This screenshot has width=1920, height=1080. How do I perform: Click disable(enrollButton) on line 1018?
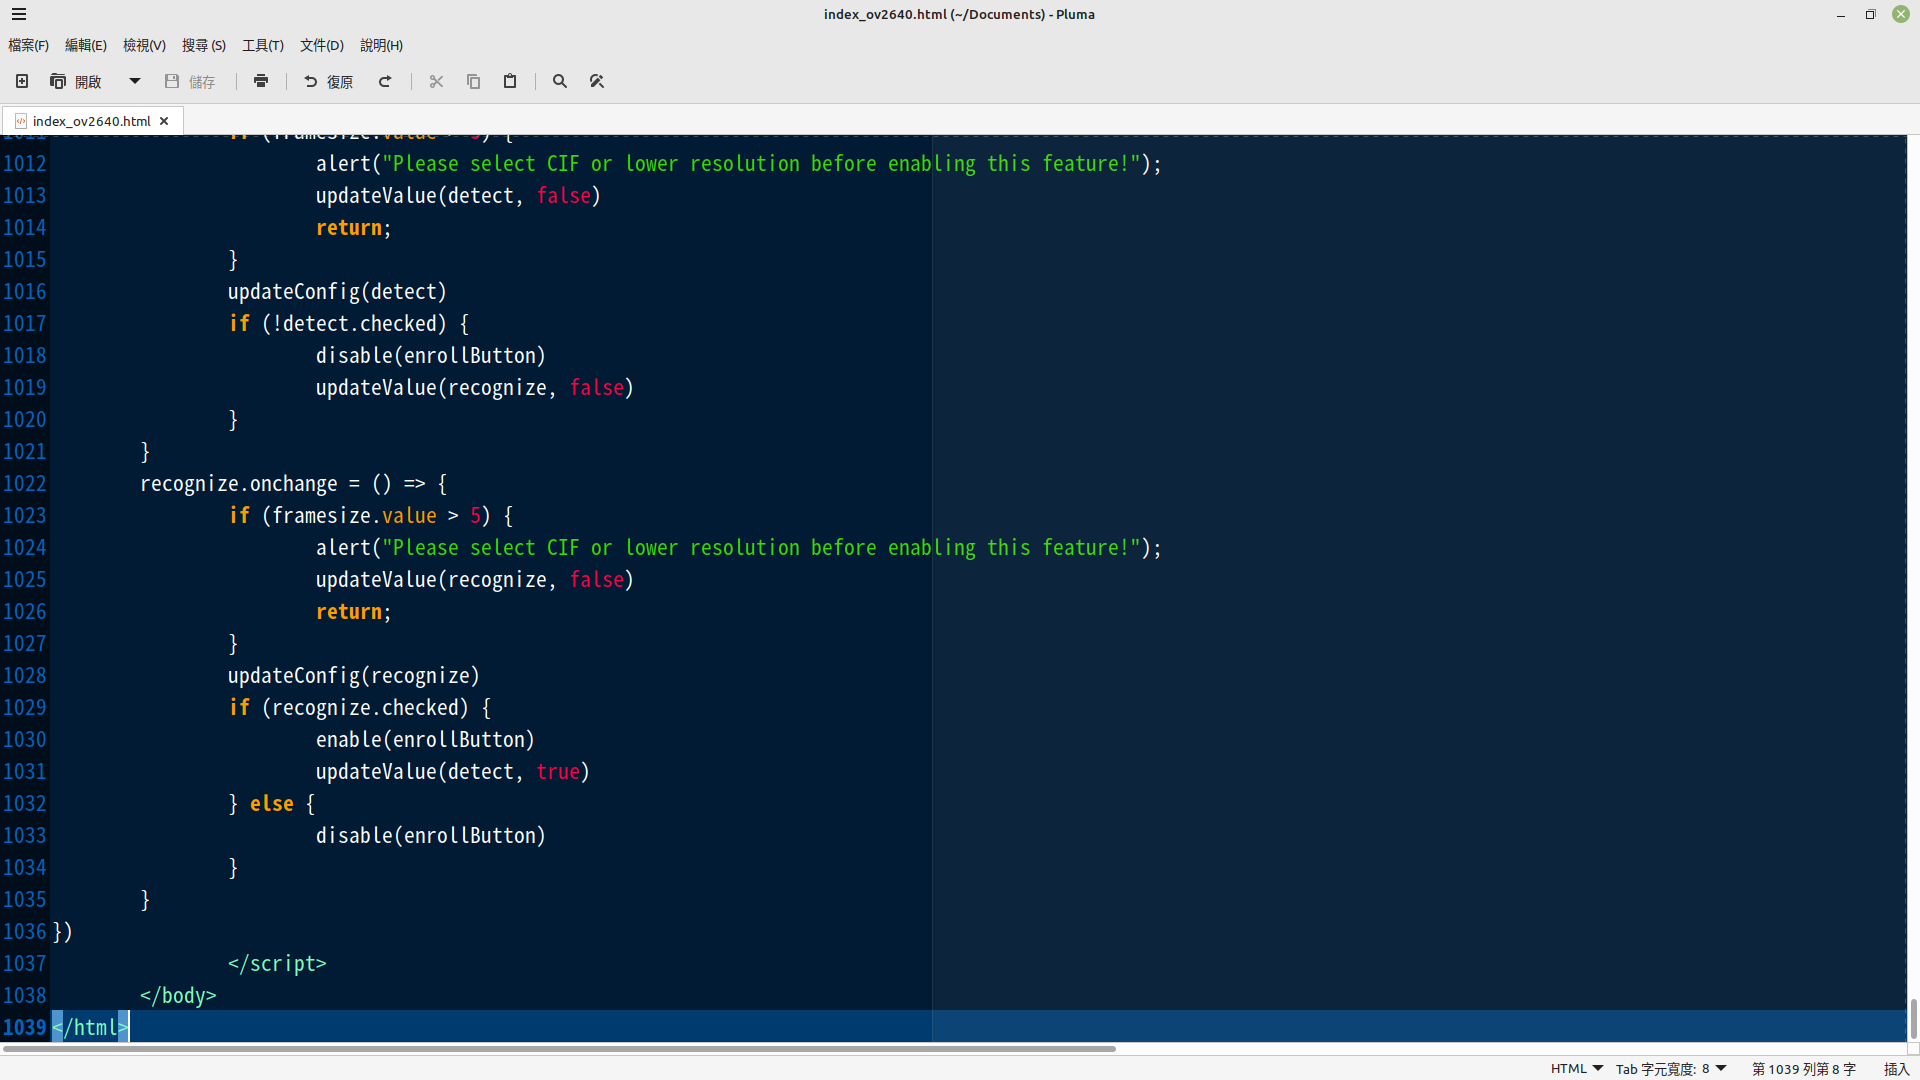point(431,356)
